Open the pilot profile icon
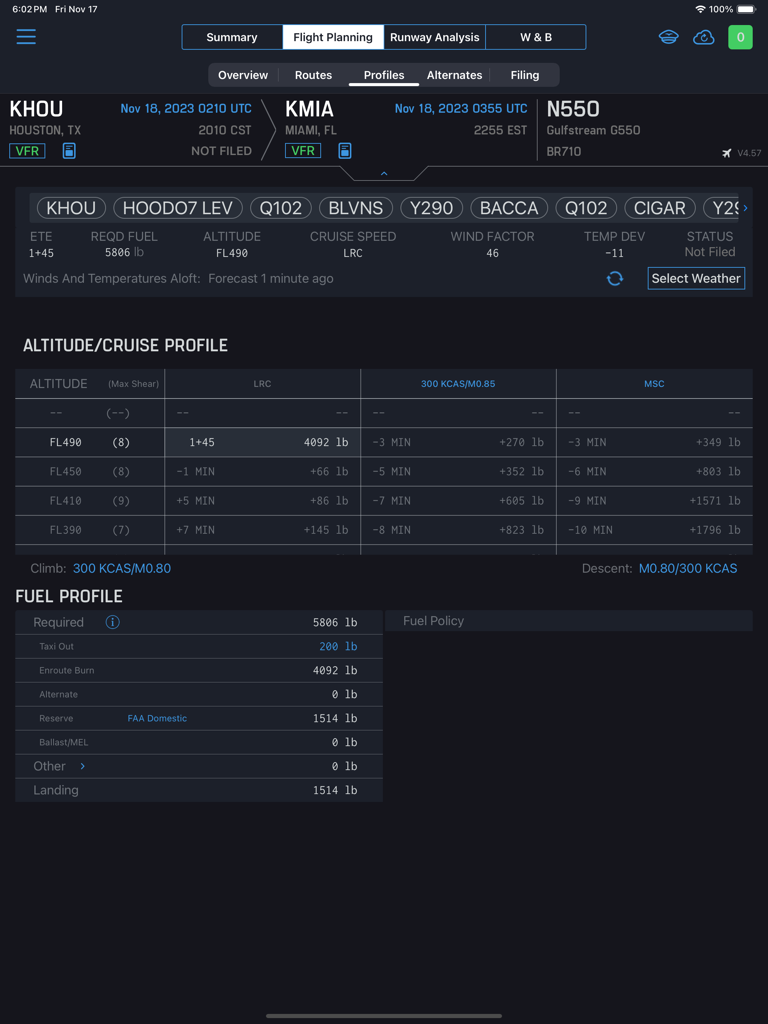 coord(668,37)
